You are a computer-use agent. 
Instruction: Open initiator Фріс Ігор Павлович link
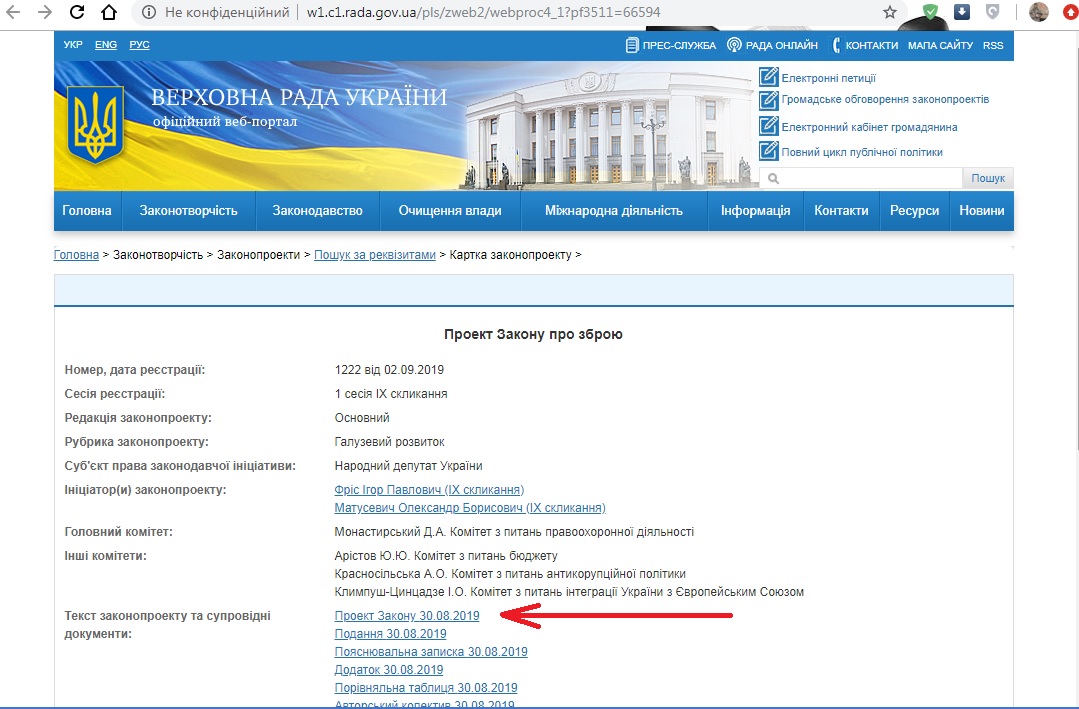(429, 489)
